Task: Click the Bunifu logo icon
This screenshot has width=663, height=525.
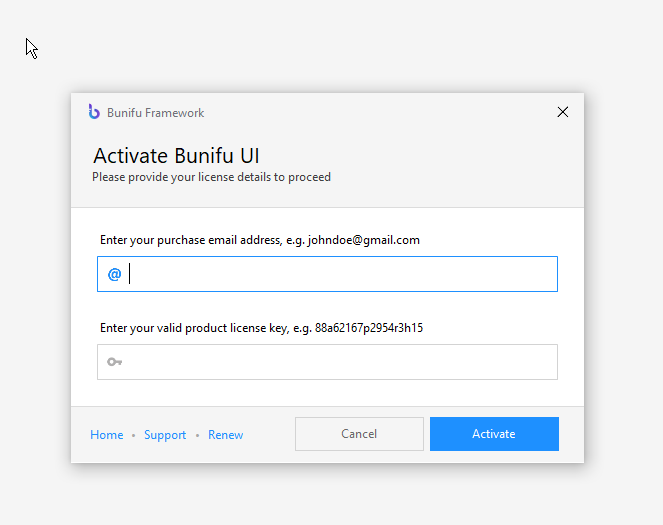Action: (94, 112)
